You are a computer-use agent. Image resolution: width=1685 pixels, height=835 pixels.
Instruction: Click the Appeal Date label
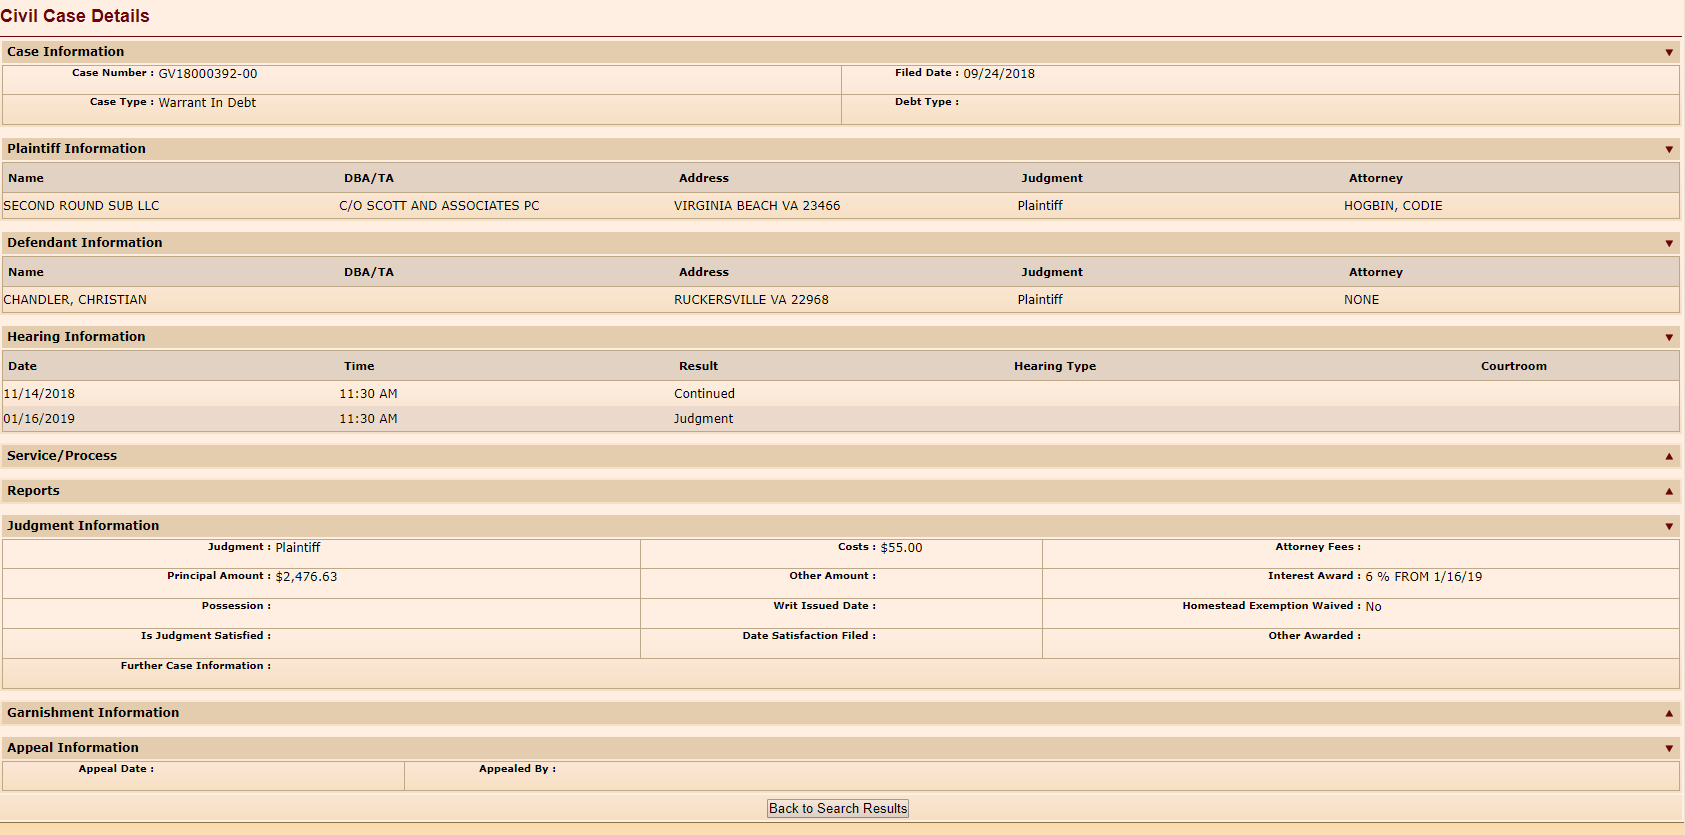click(x=116, y=769)
